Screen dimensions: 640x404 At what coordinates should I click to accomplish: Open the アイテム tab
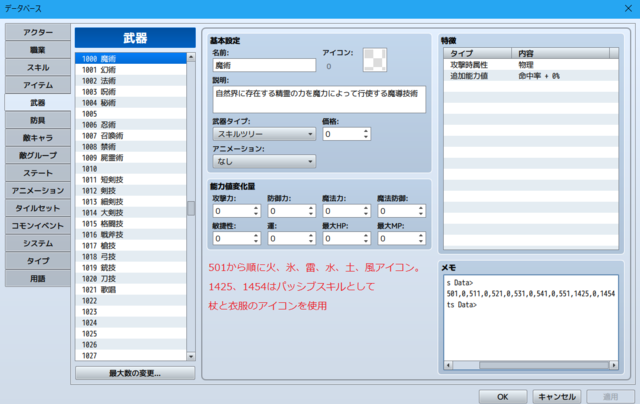pos(38,85)
